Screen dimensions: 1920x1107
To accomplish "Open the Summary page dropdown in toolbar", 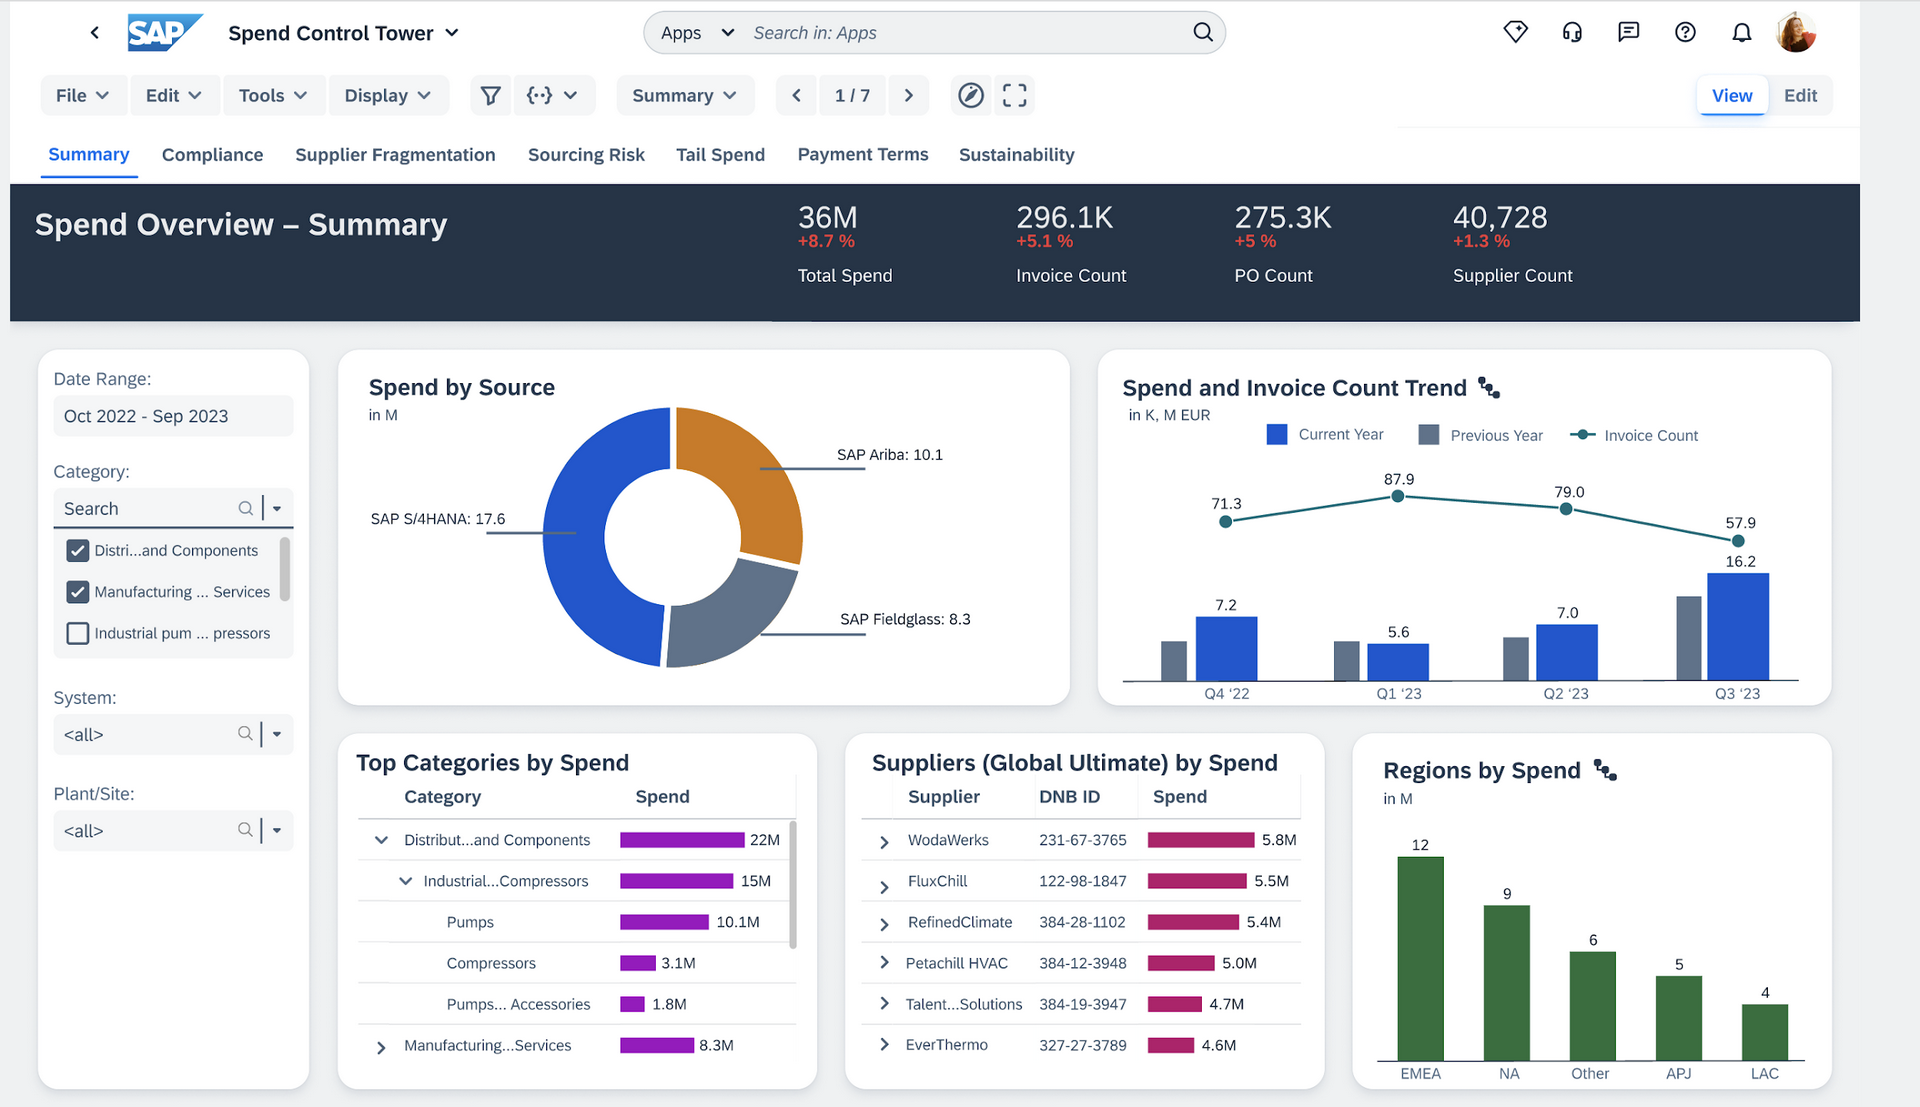I will click(684, 95).
